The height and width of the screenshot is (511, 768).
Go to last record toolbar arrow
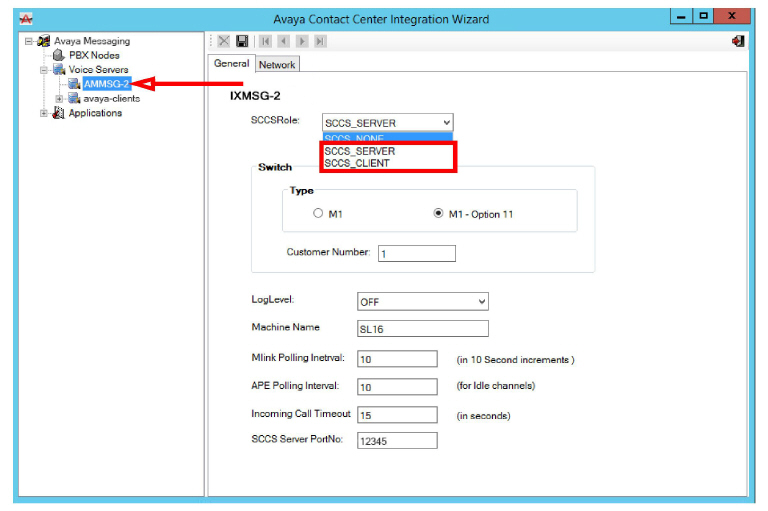(x=320, y=42)
